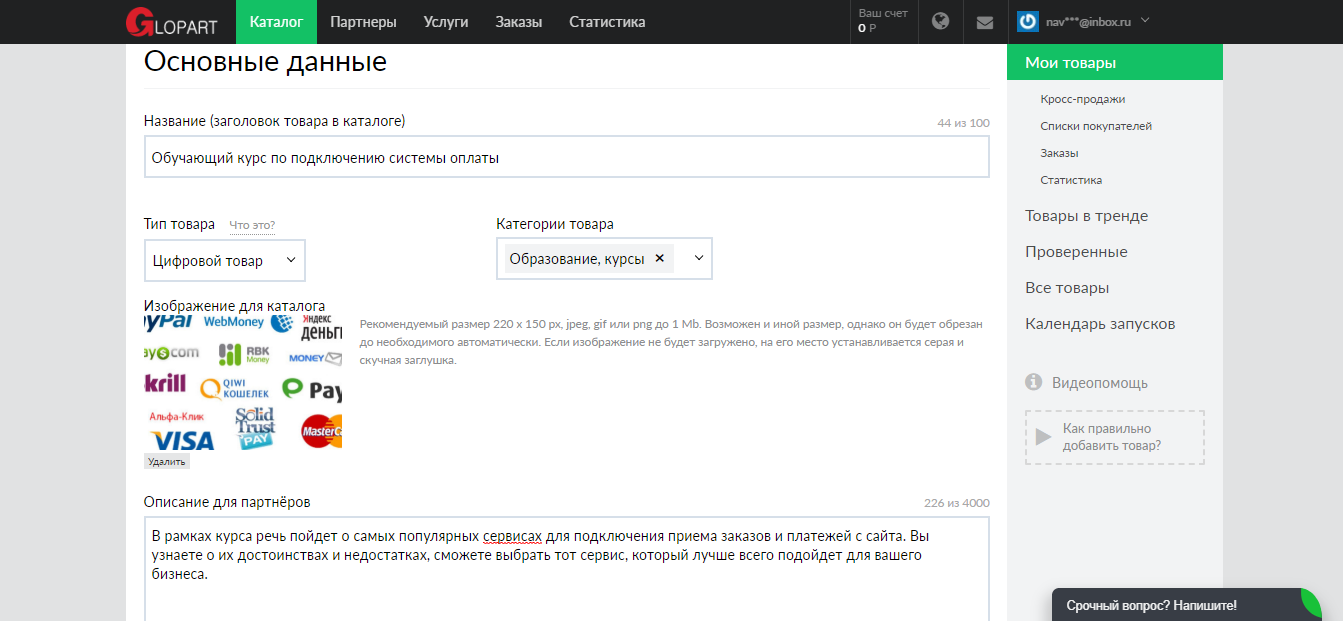This screenshot has width=1343, height=621.
Task: Play the 'Как правильно добавить товар?' video
Action: tap(1044, 437)
